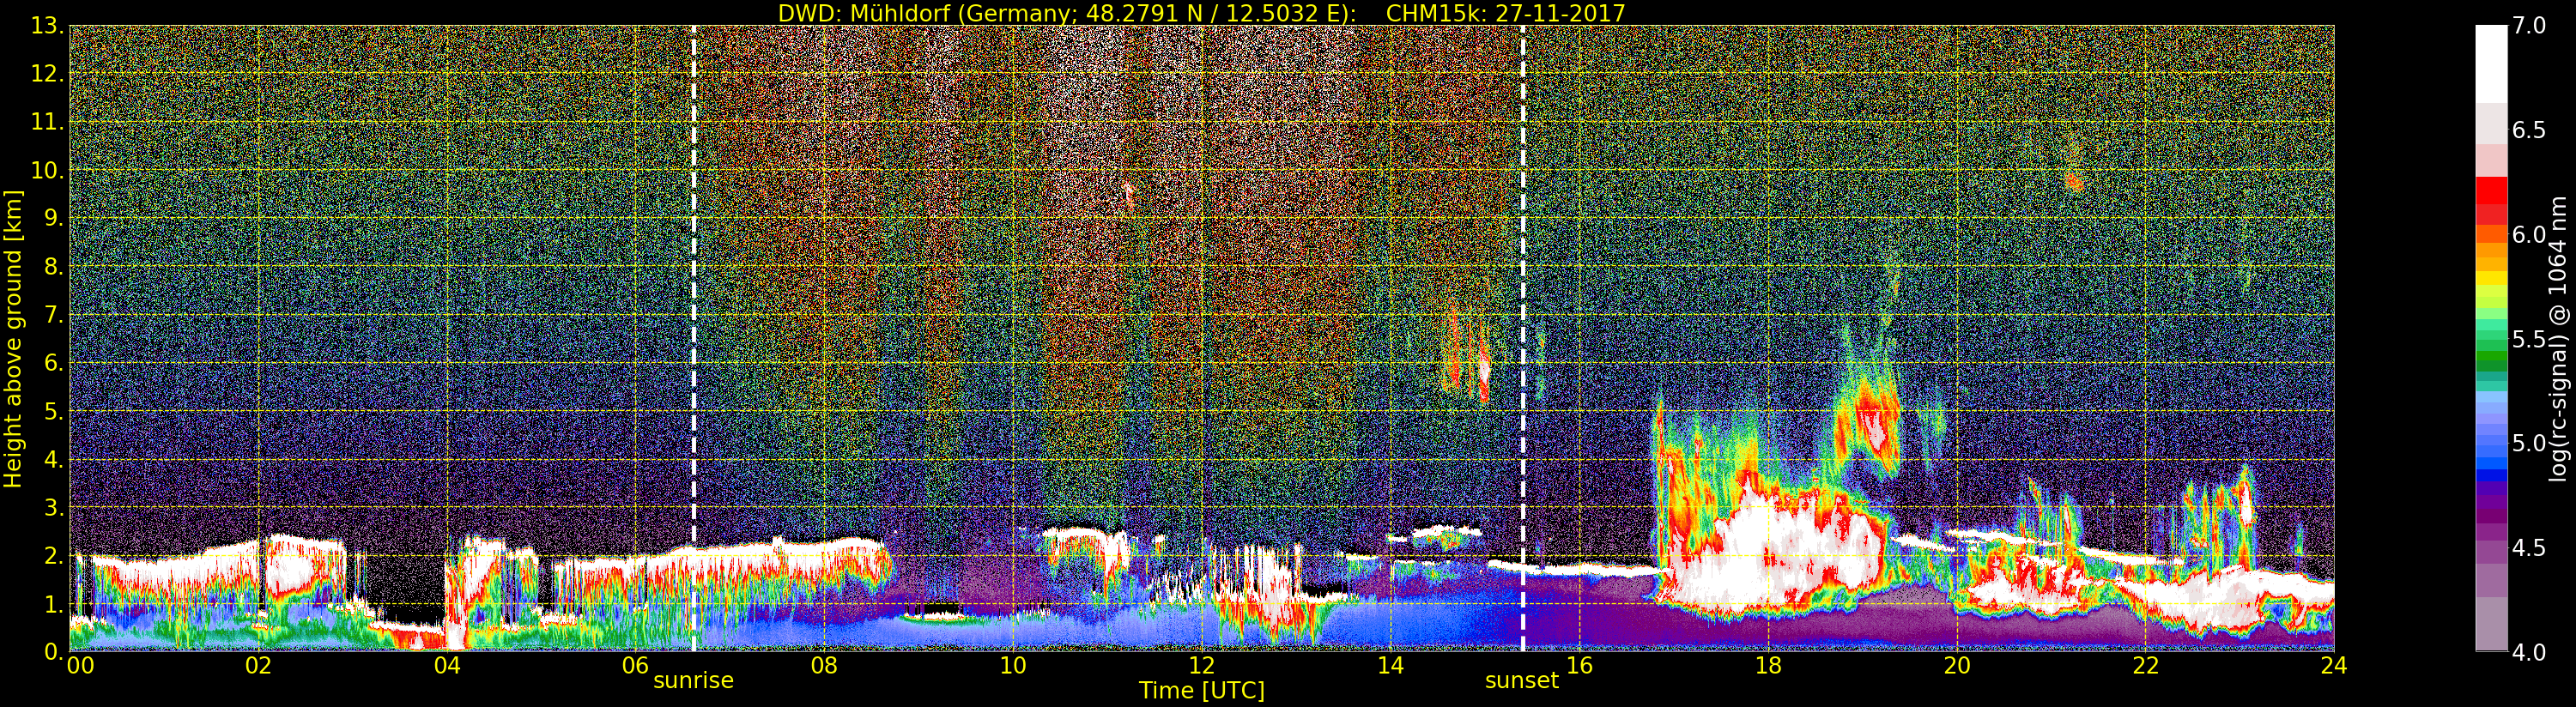Click the "02" time axis tick label
This screenshot has width=2576, height=707.
pyautogui.click(x=258, y=665)
